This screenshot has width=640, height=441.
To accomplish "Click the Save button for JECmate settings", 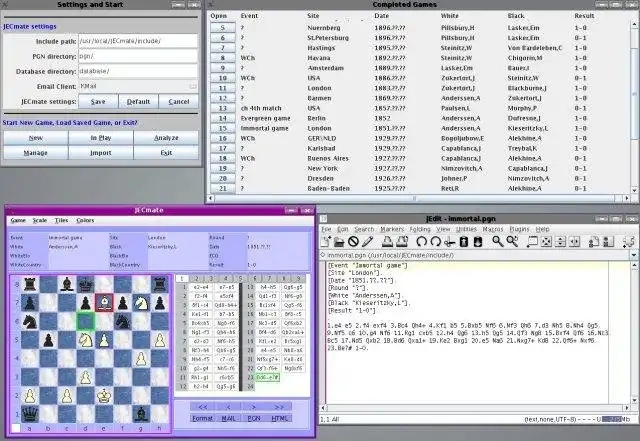I will [98, 101].
